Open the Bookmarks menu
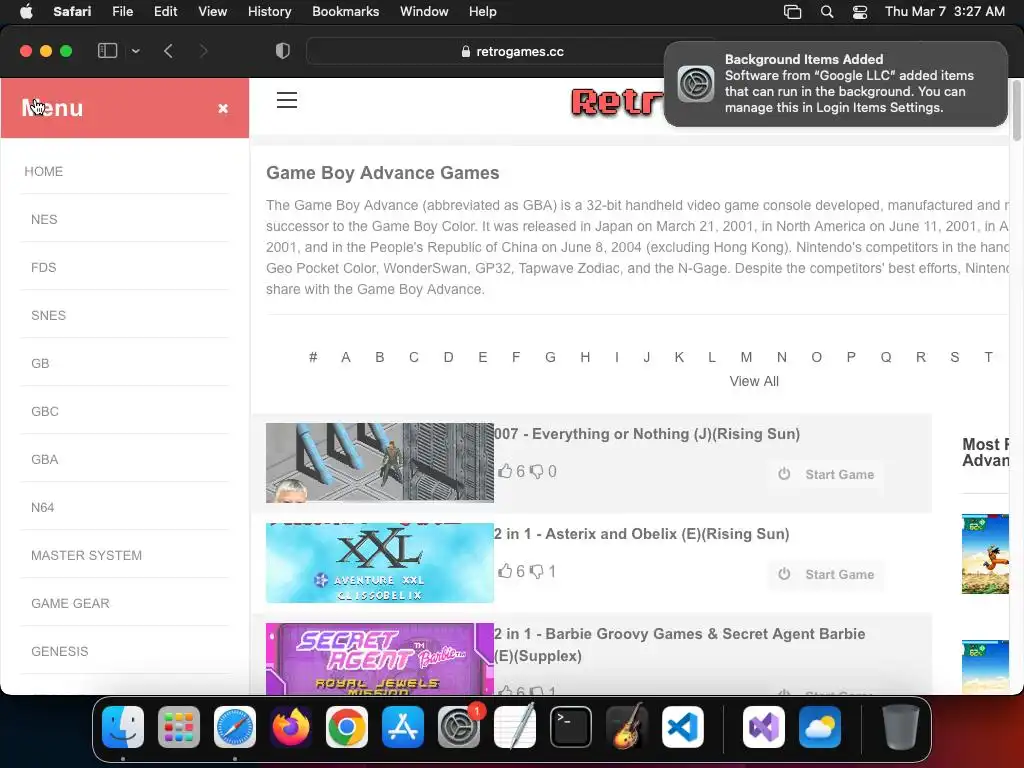1024x768 pixels. point(345,11)
